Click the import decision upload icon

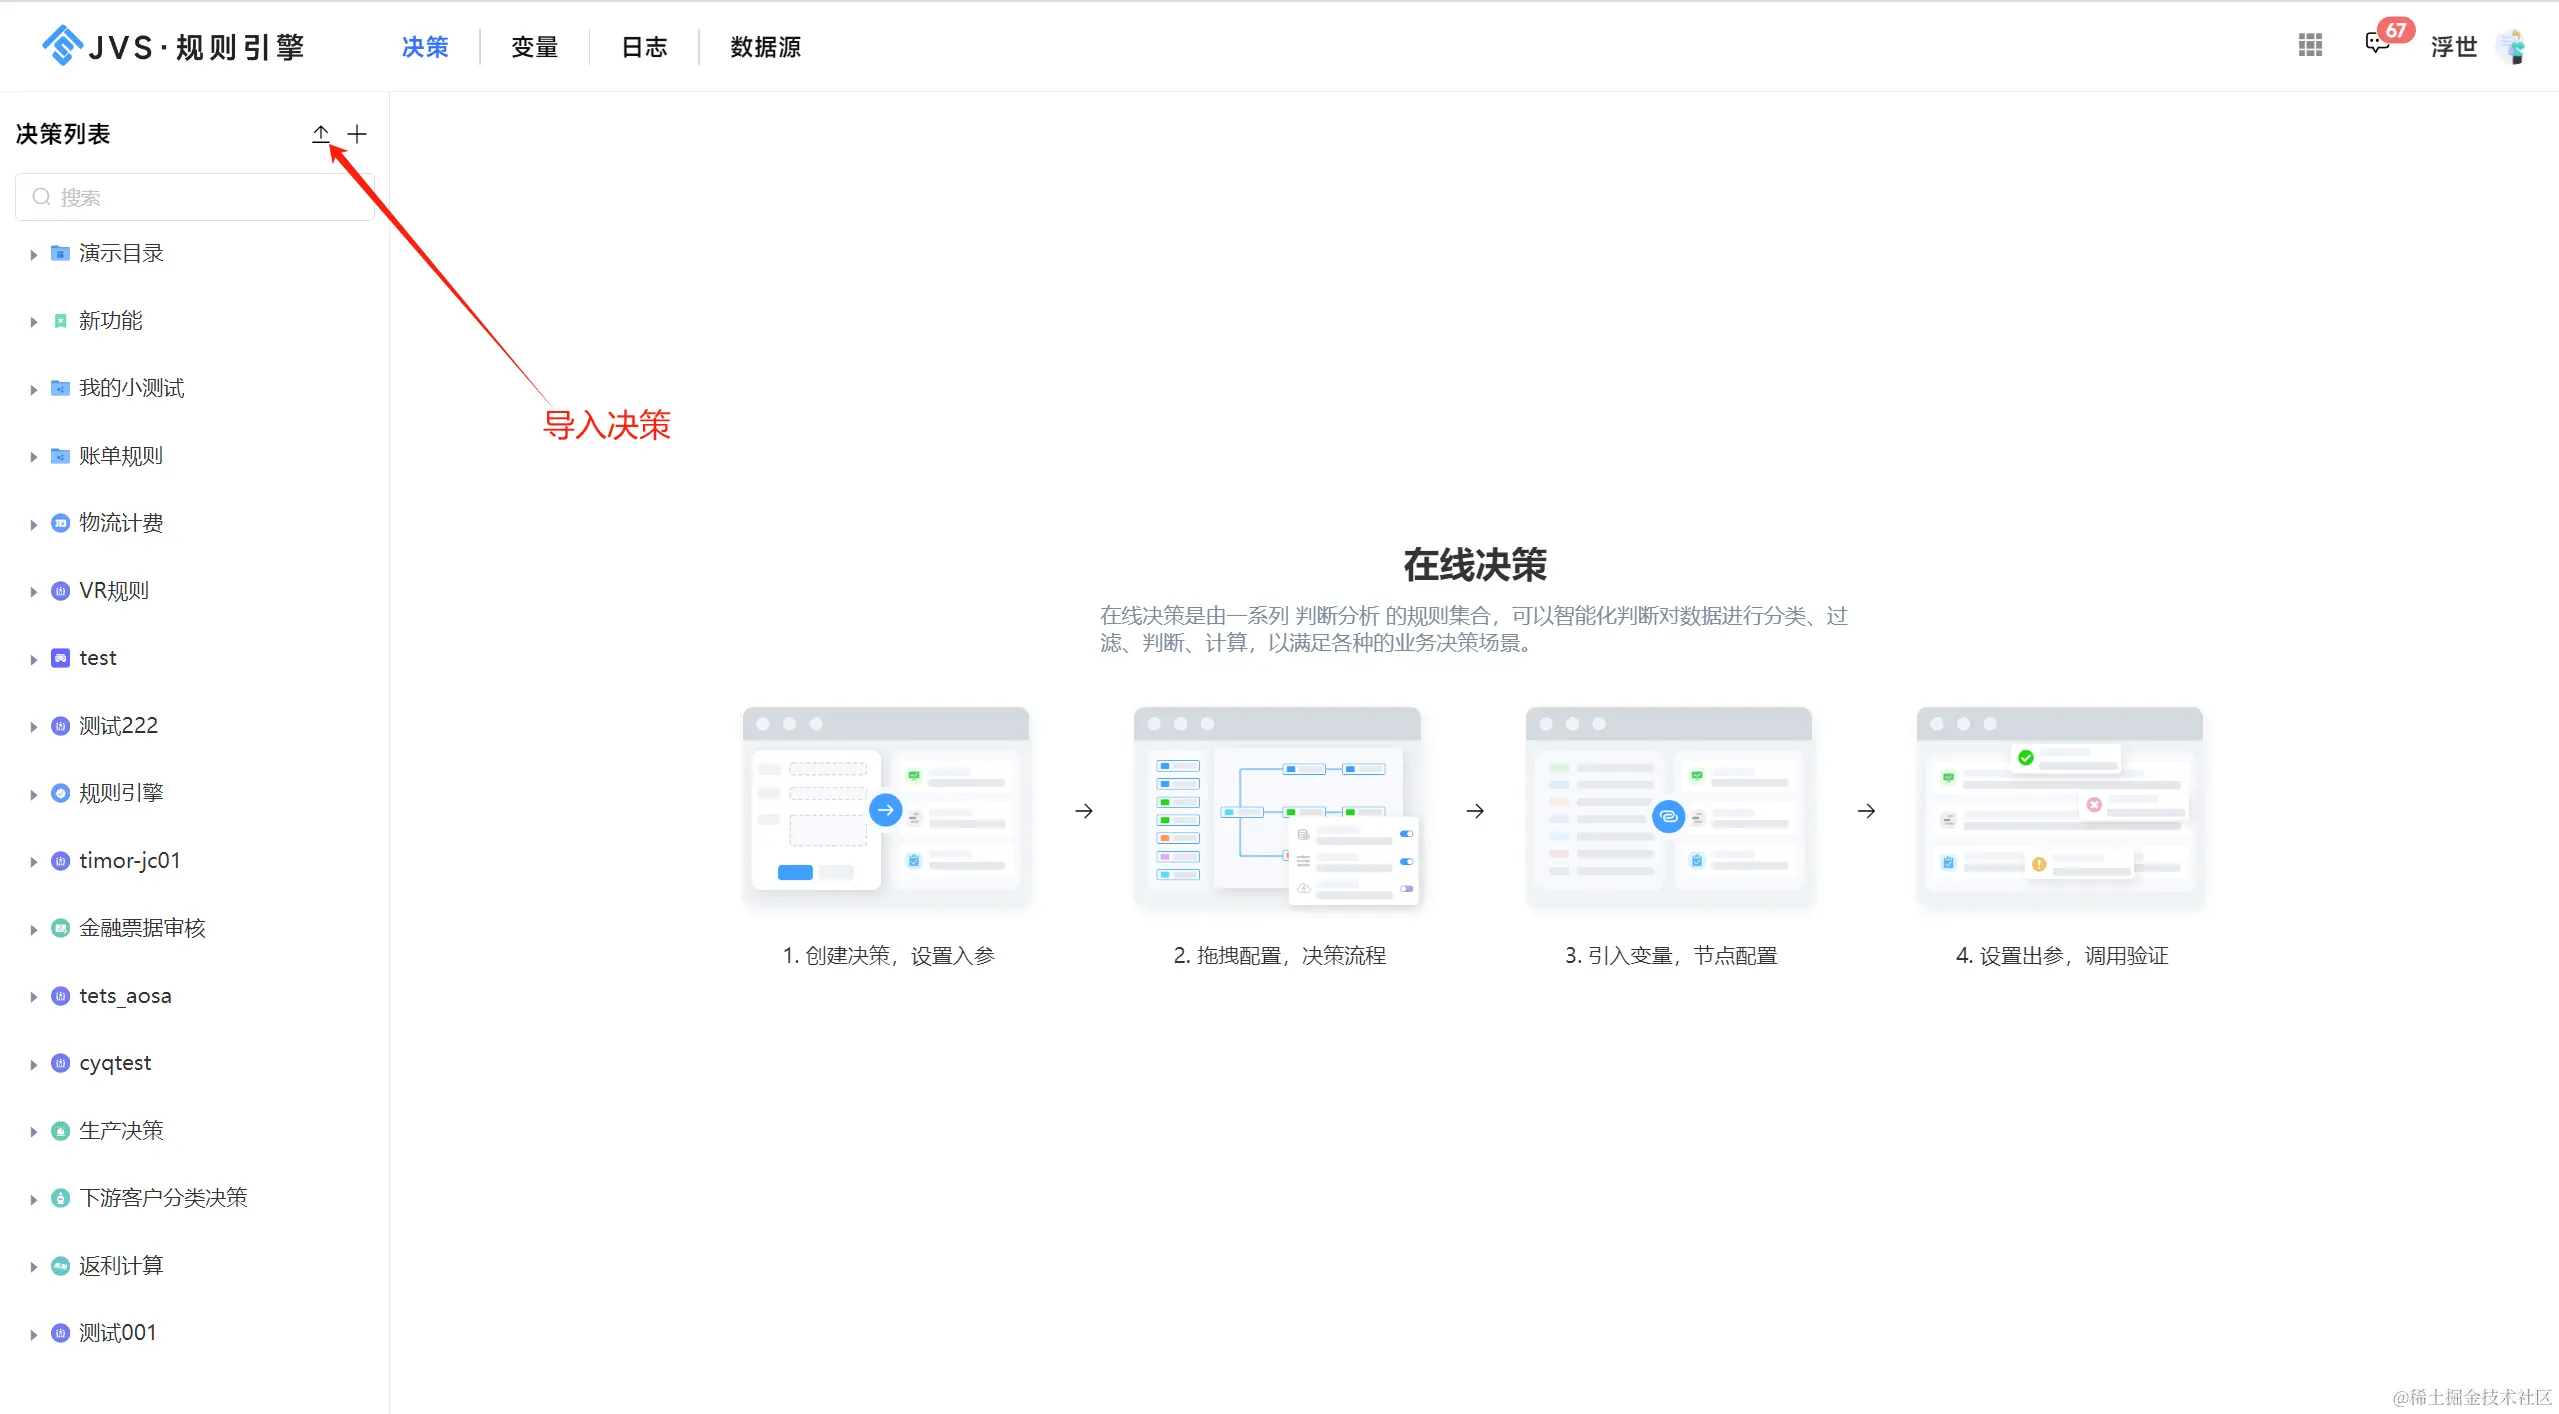(320, 133)
